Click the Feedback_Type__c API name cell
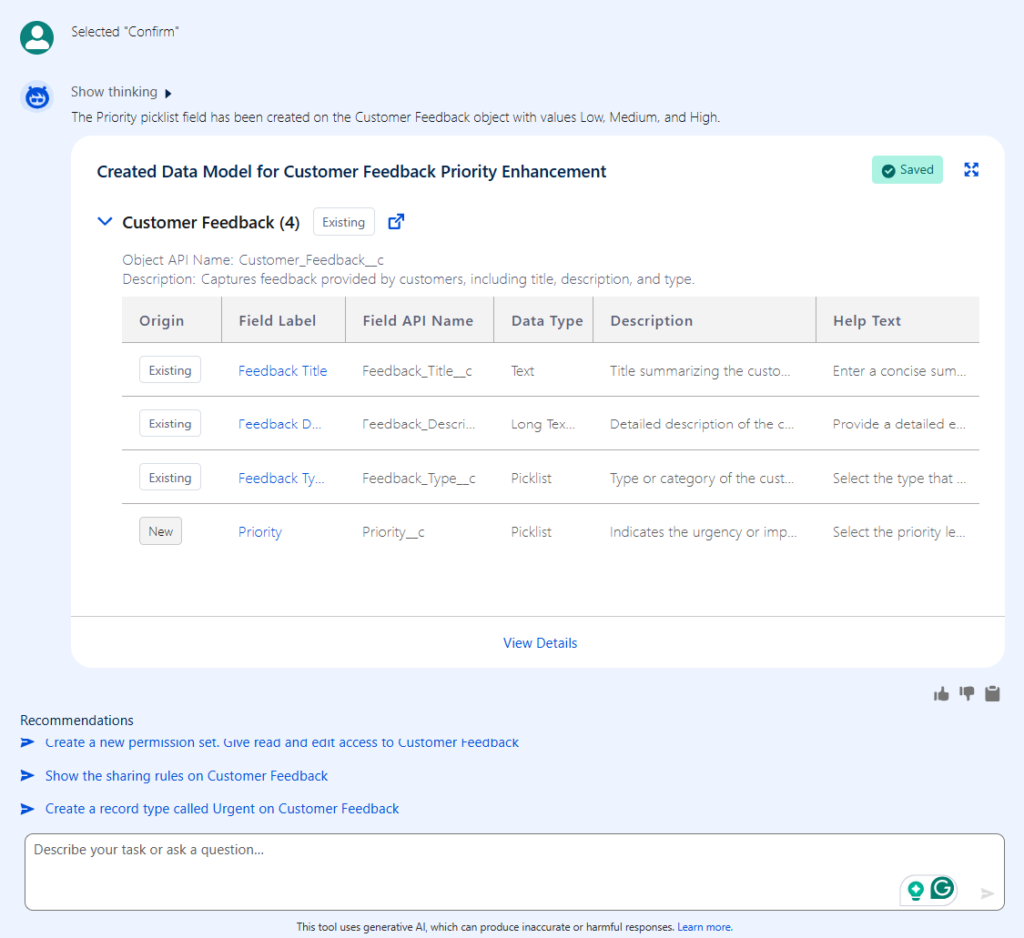 click(x=419, y=479)
